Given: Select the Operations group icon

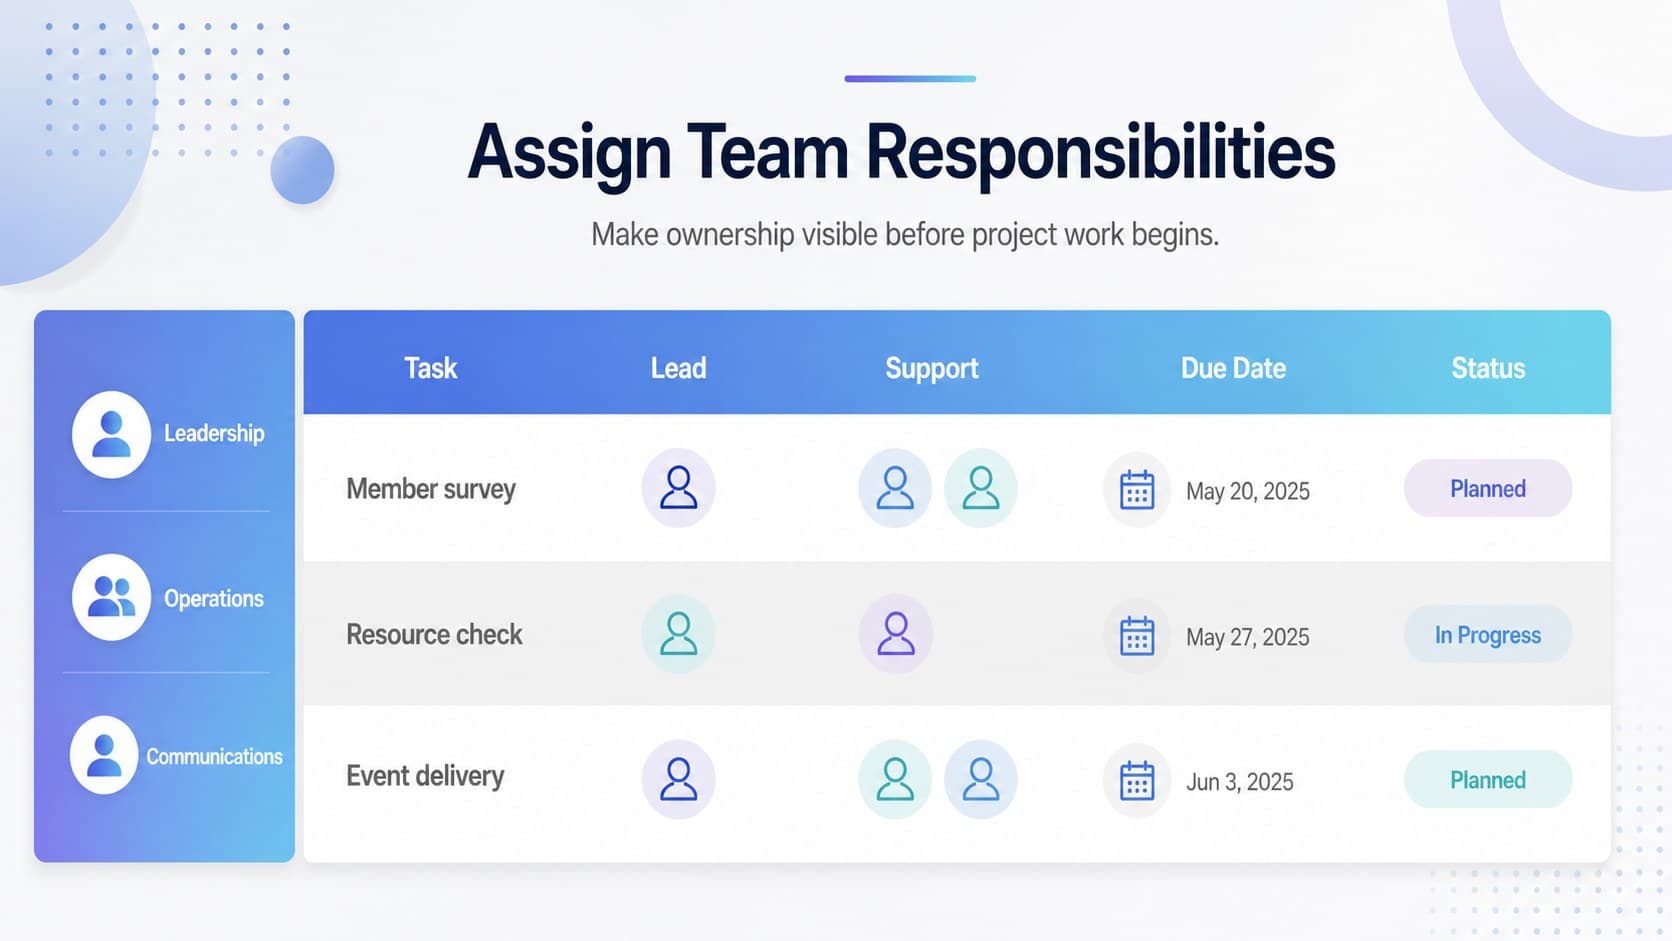Looking at the screenshot, I should pyautogui.click(x=111, y=597).
